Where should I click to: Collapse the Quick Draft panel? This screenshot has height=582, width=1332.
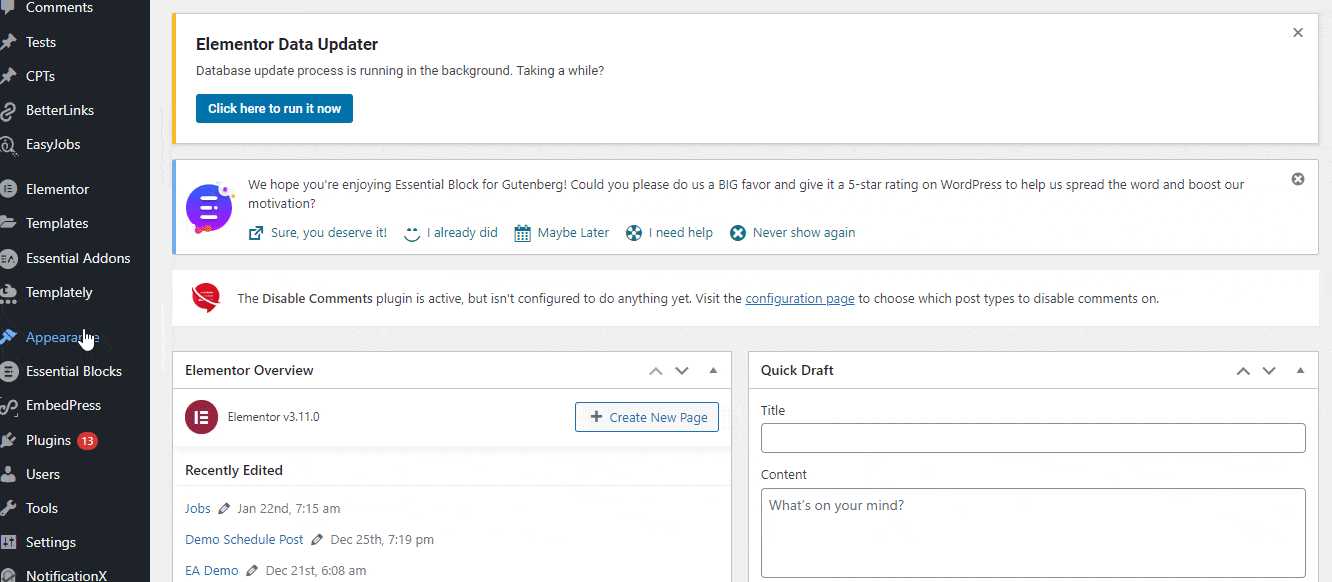coord(1300,371)
